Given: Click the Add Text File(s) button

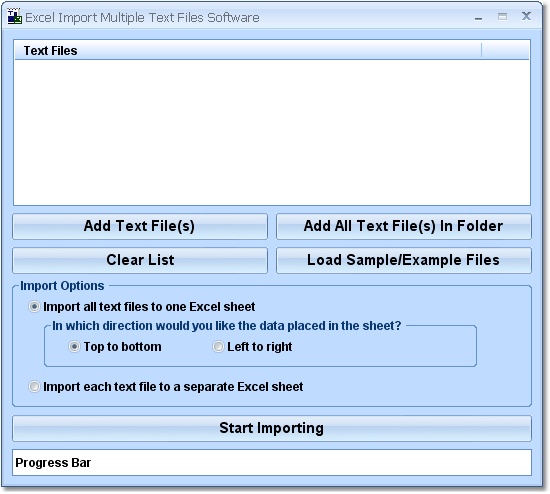Looking at the screenshot, I should (x=140, y=226).
